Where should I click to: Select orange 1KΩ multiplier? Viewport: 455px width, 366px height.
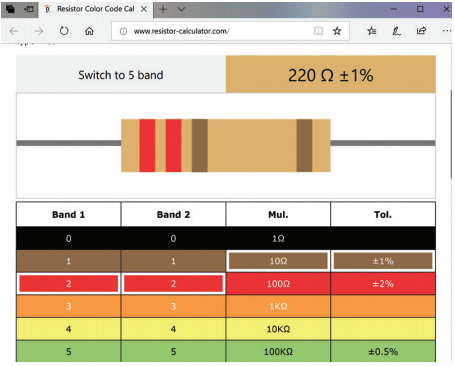(x=278, y=306)
